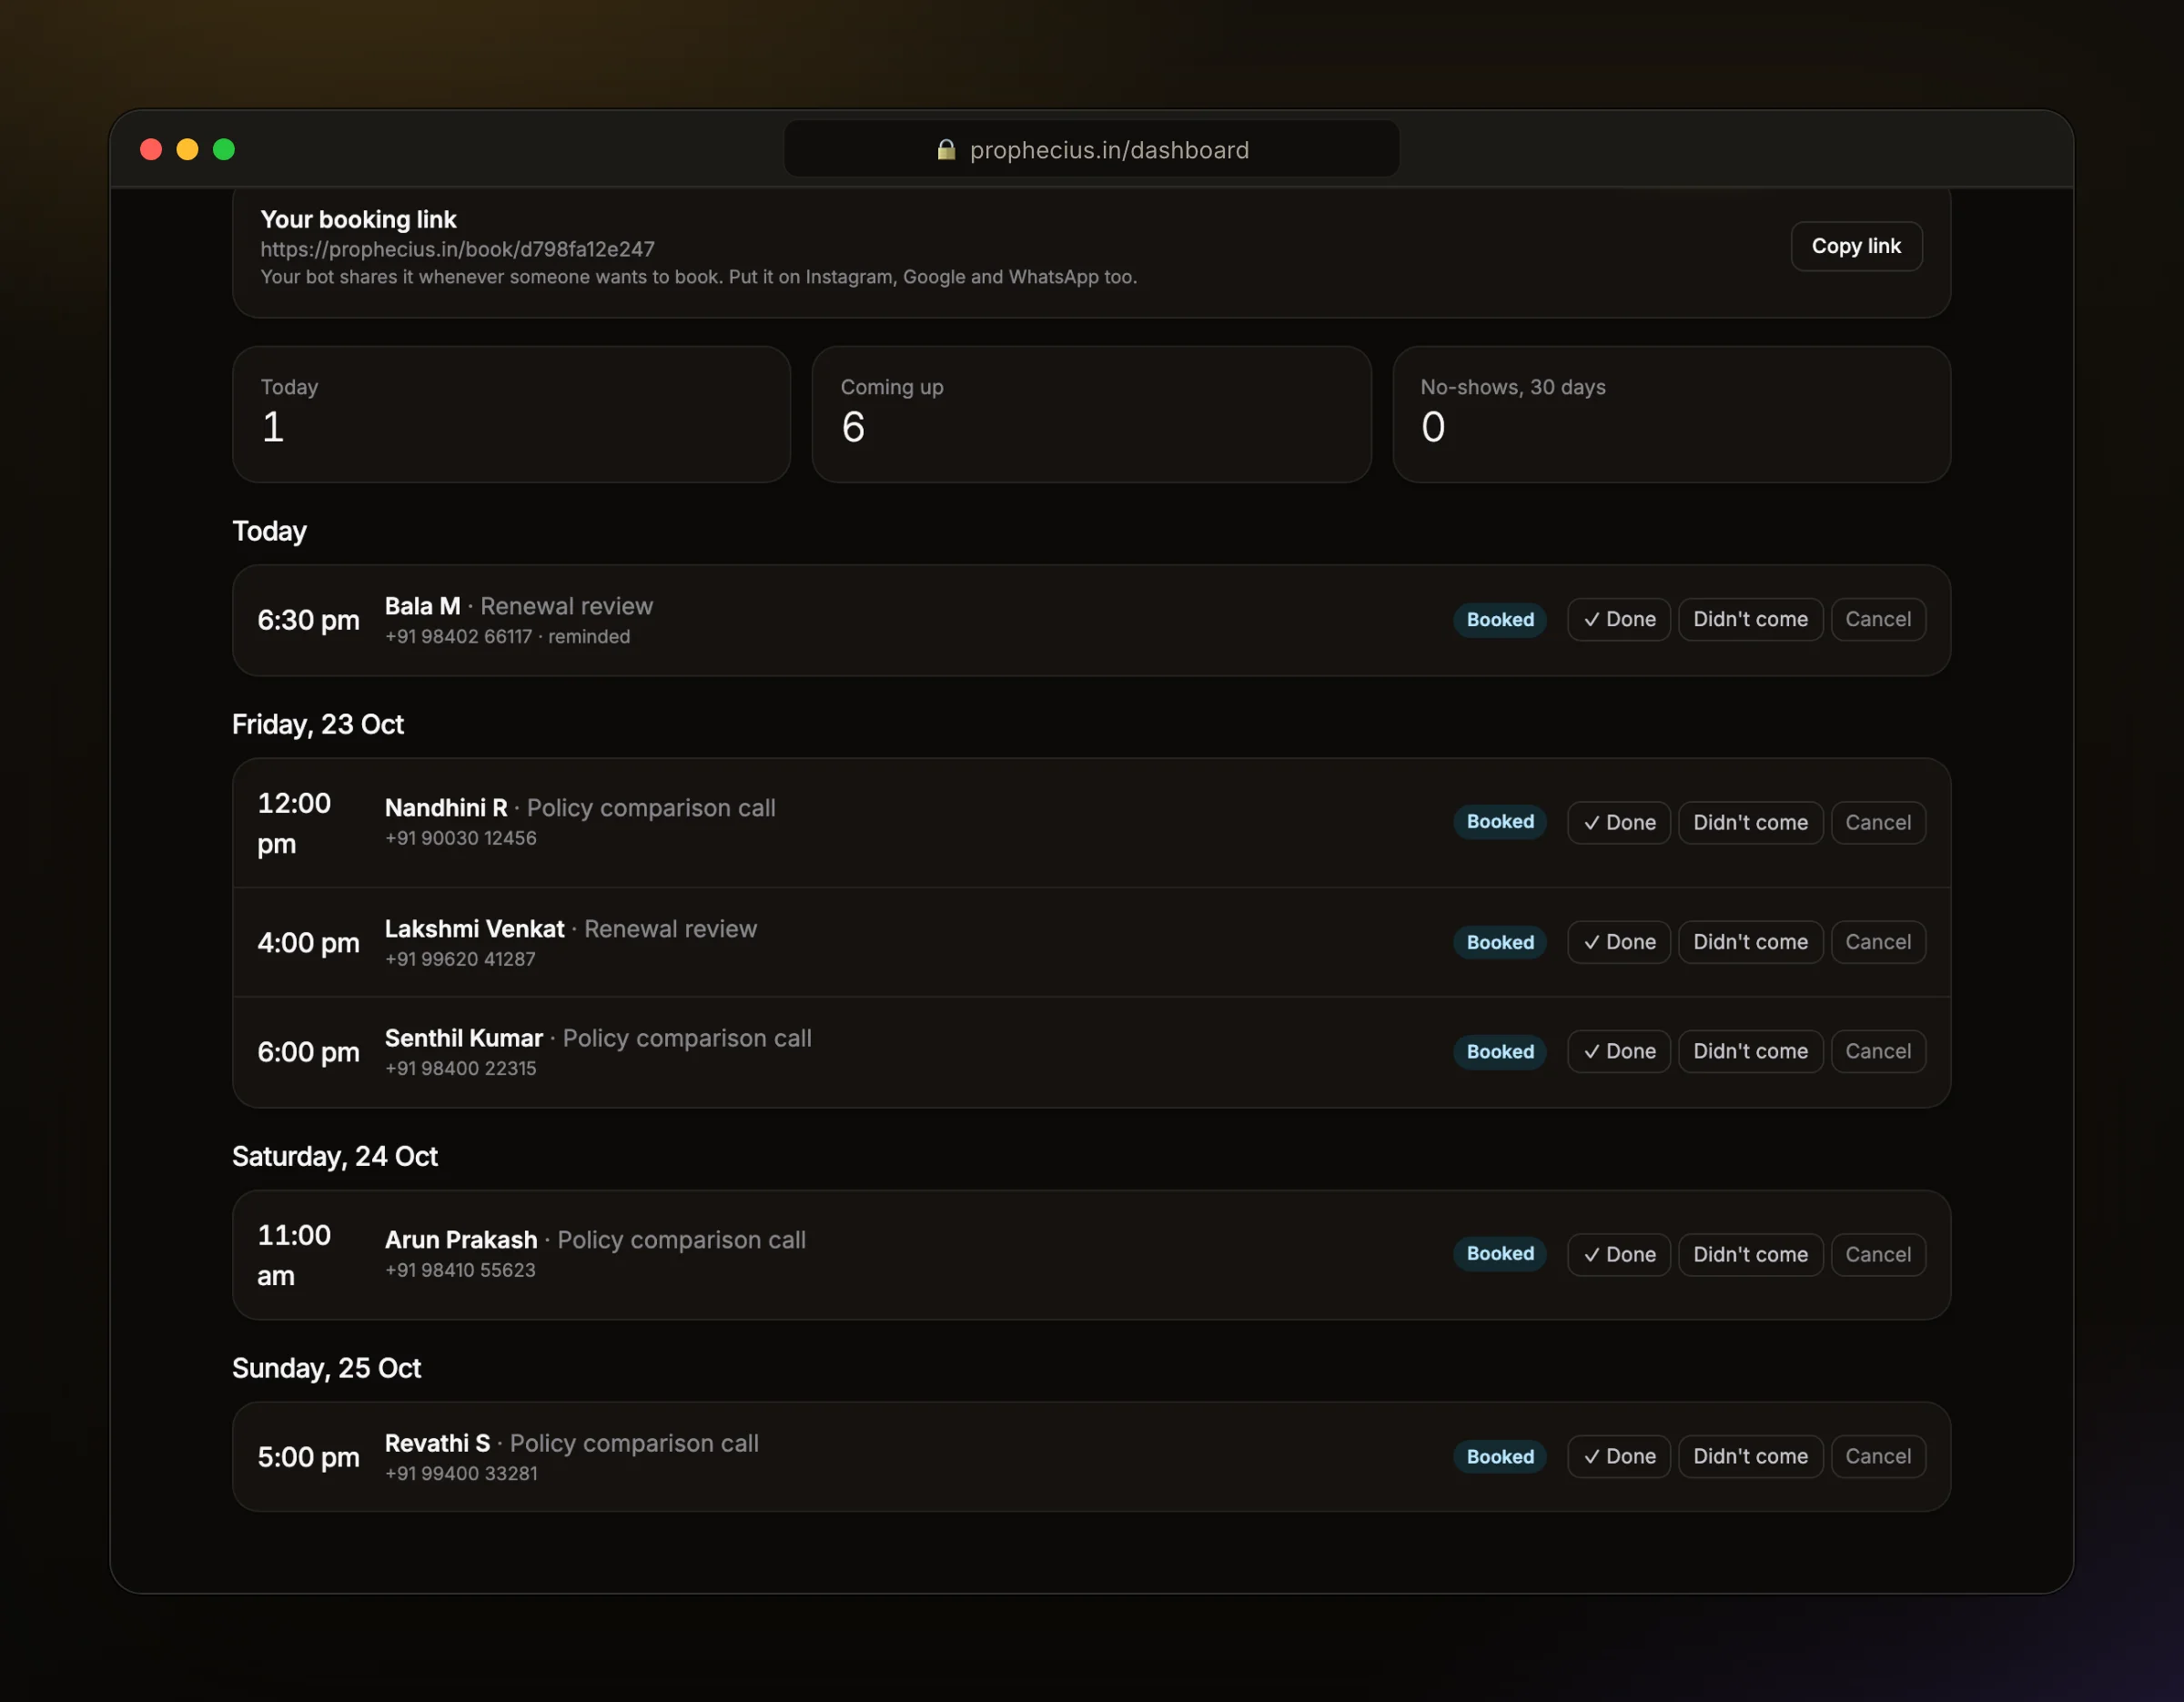Open the Today count card

[x=511, y=414]
